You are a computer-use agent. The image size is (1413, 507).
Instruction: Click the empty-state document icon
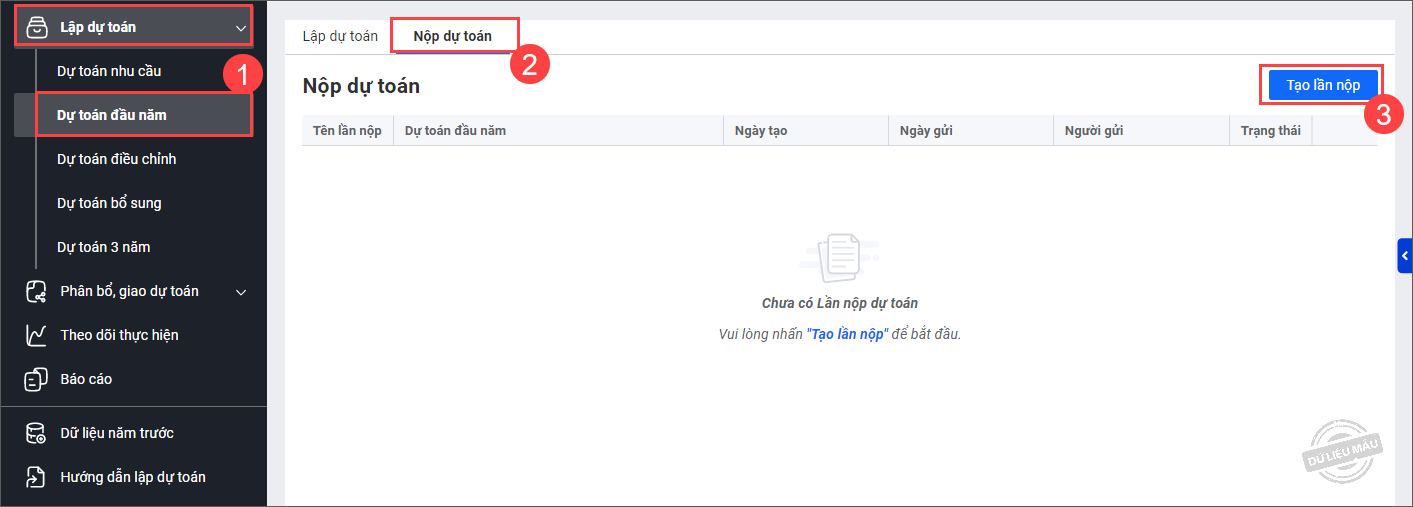click(x=838, y=258)
